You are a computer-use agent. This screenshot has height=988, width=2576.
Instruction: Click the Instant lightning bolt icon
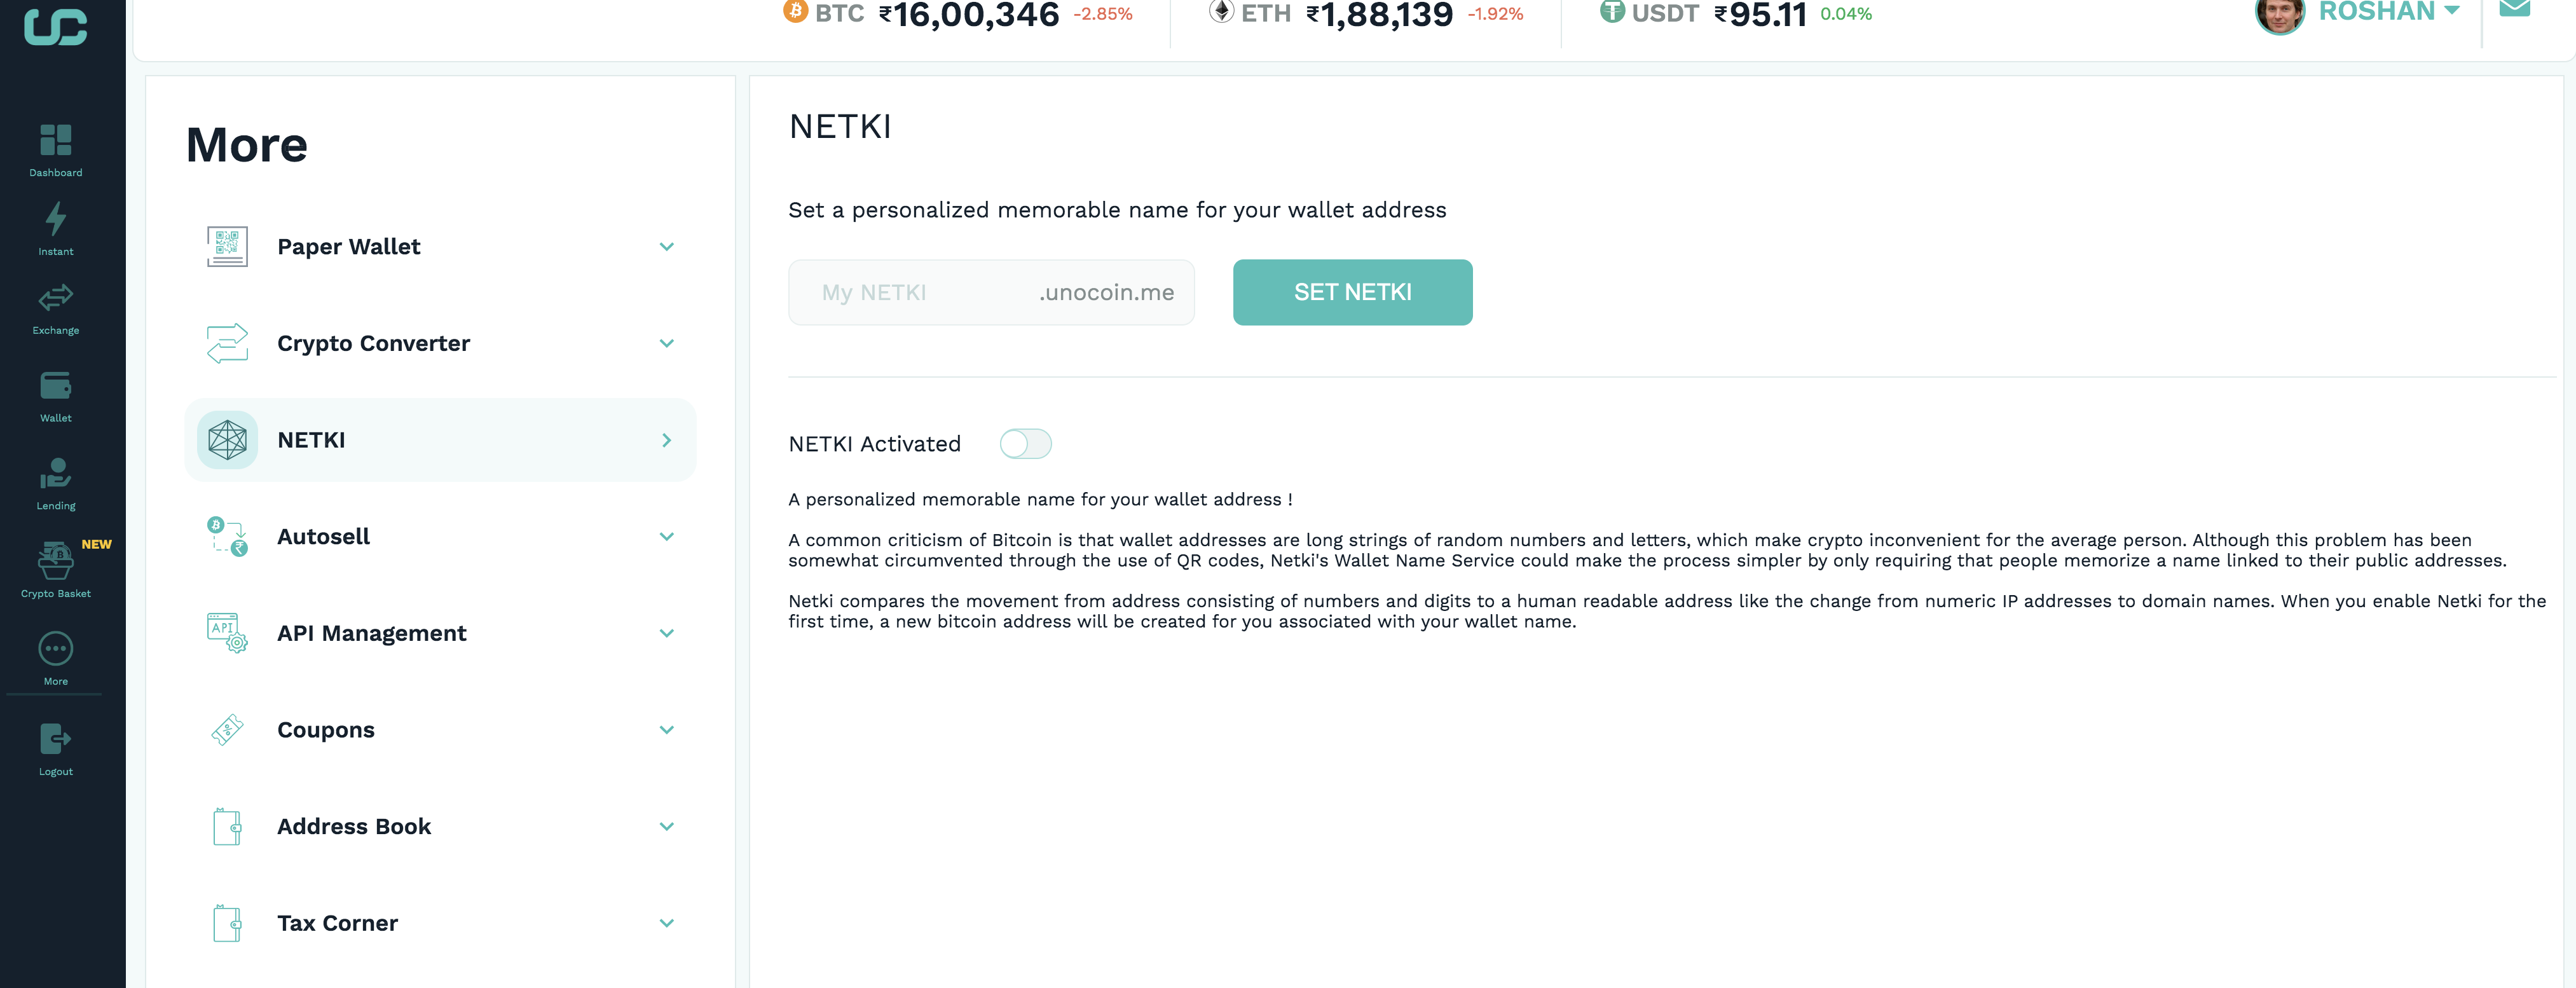coord(56,219)
